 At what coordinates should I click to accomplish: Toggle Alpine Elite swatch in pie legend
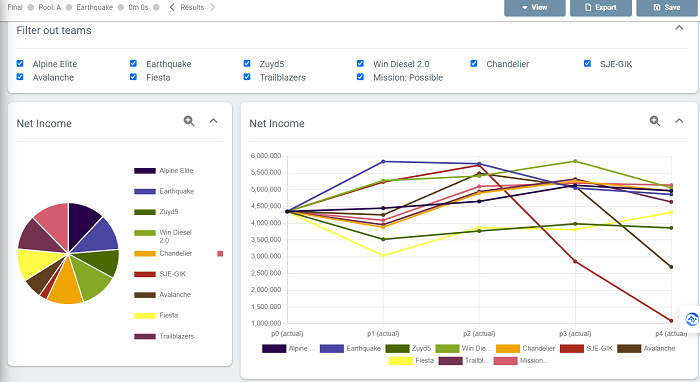pos(145,171)
